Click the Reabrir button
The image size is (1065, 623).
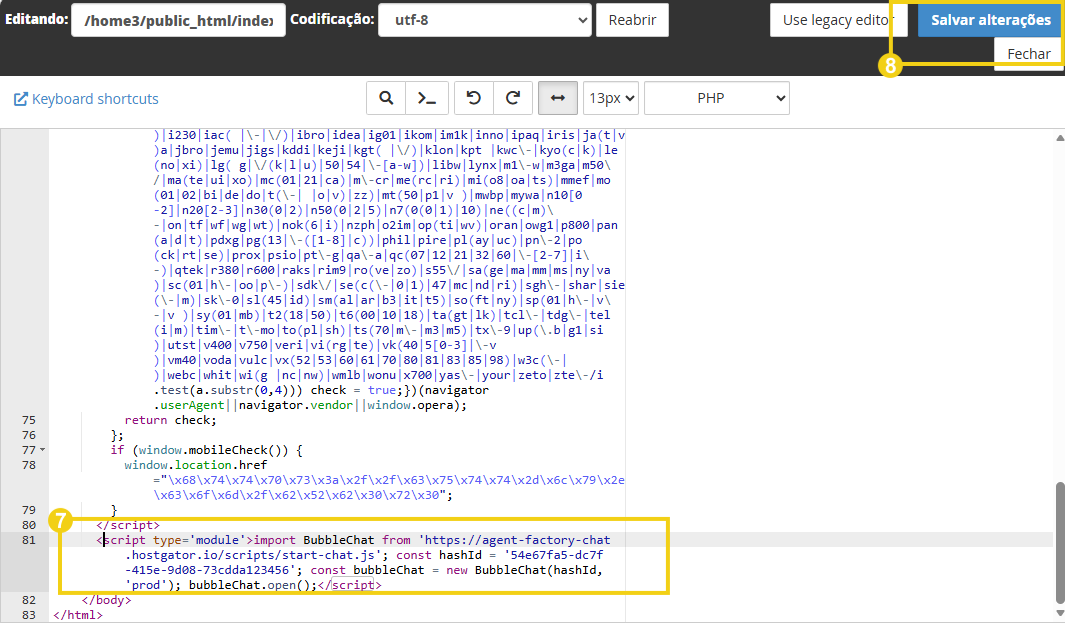coord(632,20)
